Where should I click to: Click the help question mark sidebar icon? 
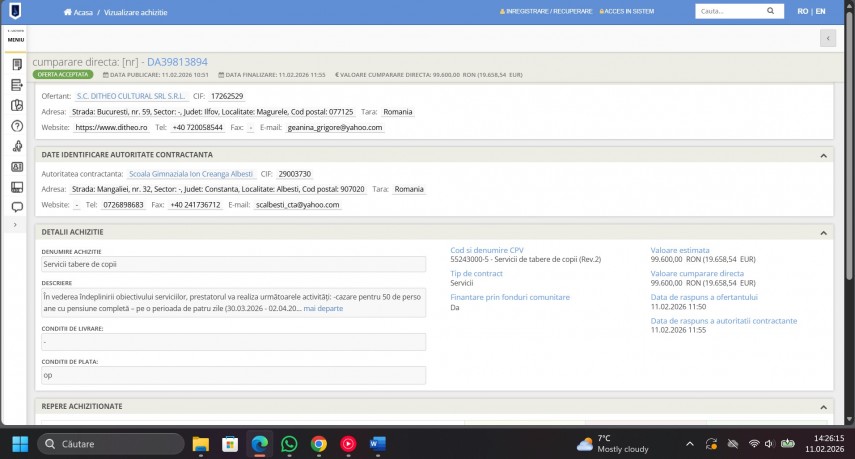[x=16, y=126]
